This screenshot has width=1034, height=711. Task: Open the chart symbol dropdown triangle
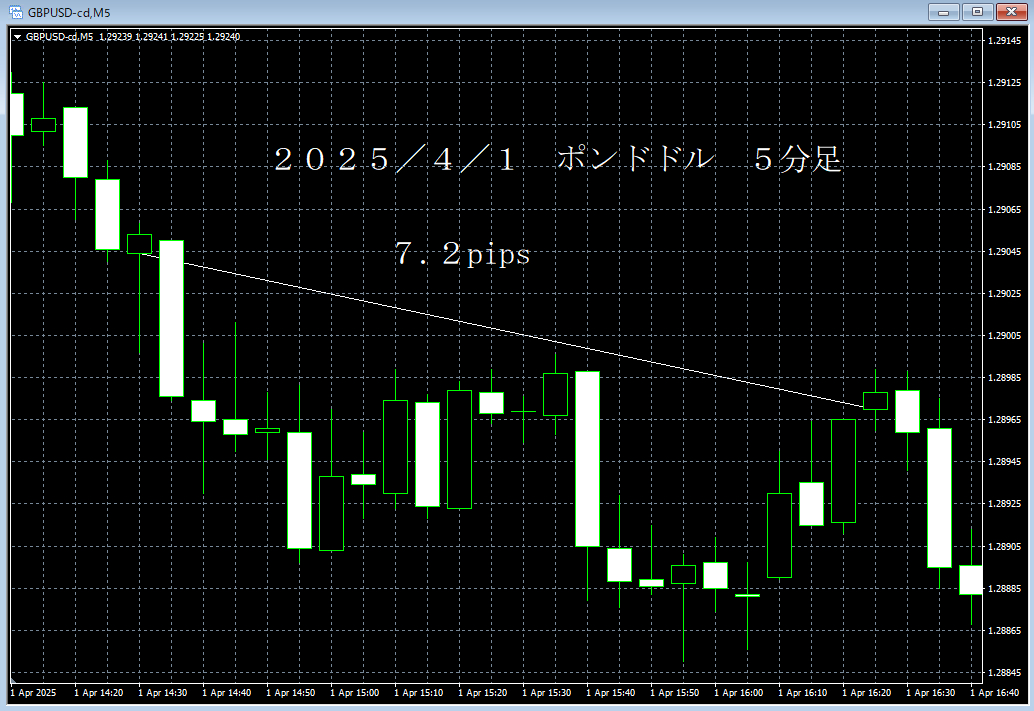click(x=18, y=37)
